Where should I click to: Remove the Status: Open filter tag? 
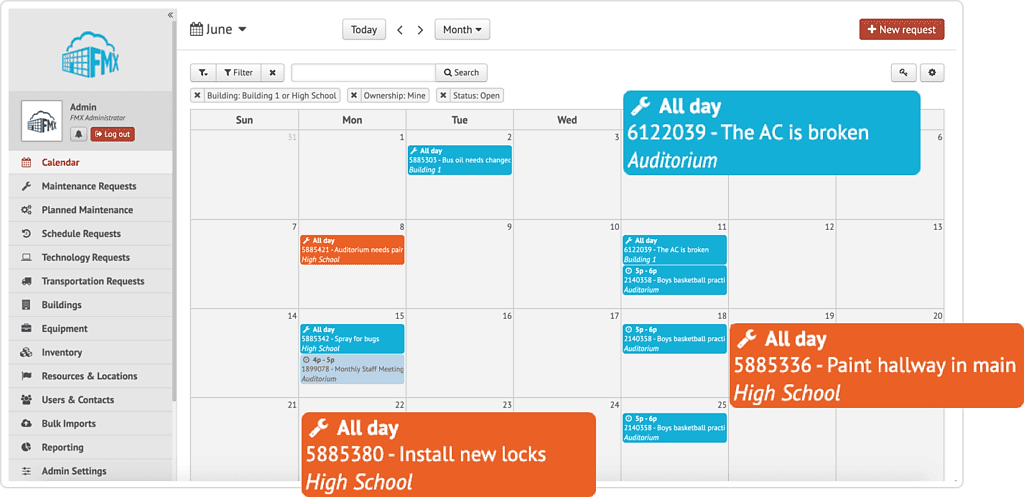pyautogui.click(x=443, y=96)
